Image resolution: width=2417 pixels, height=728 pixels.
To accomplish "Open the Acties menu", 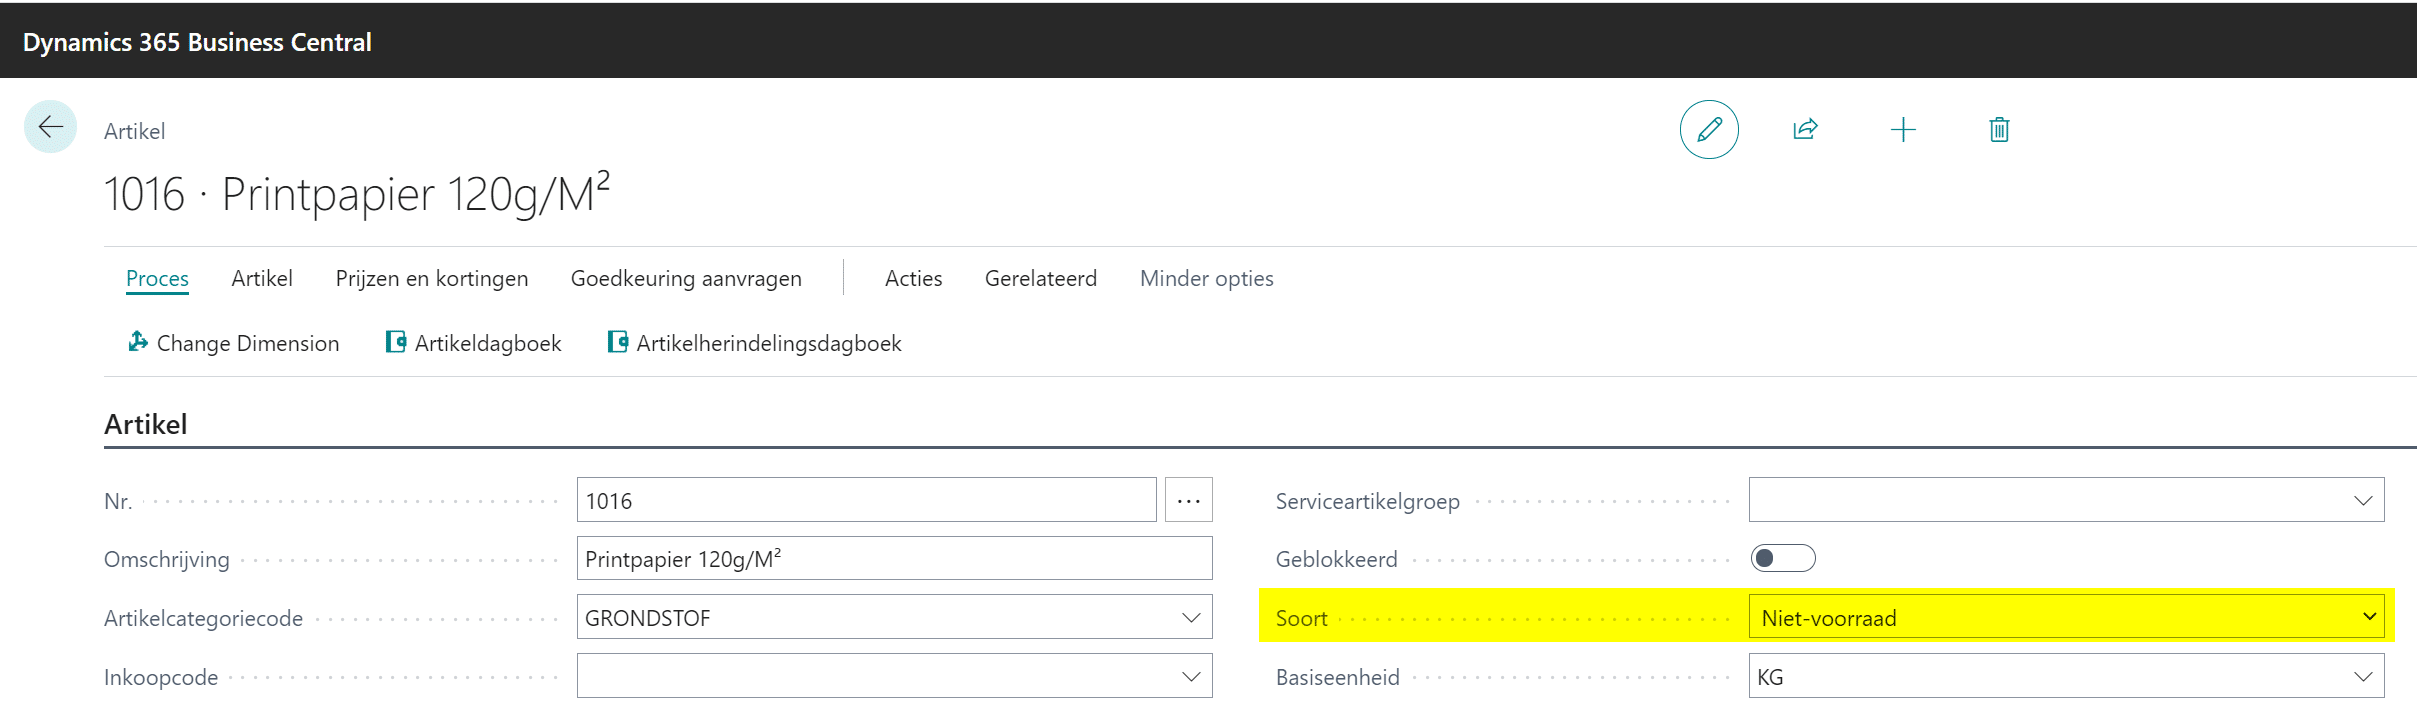I will pos(913,278).
